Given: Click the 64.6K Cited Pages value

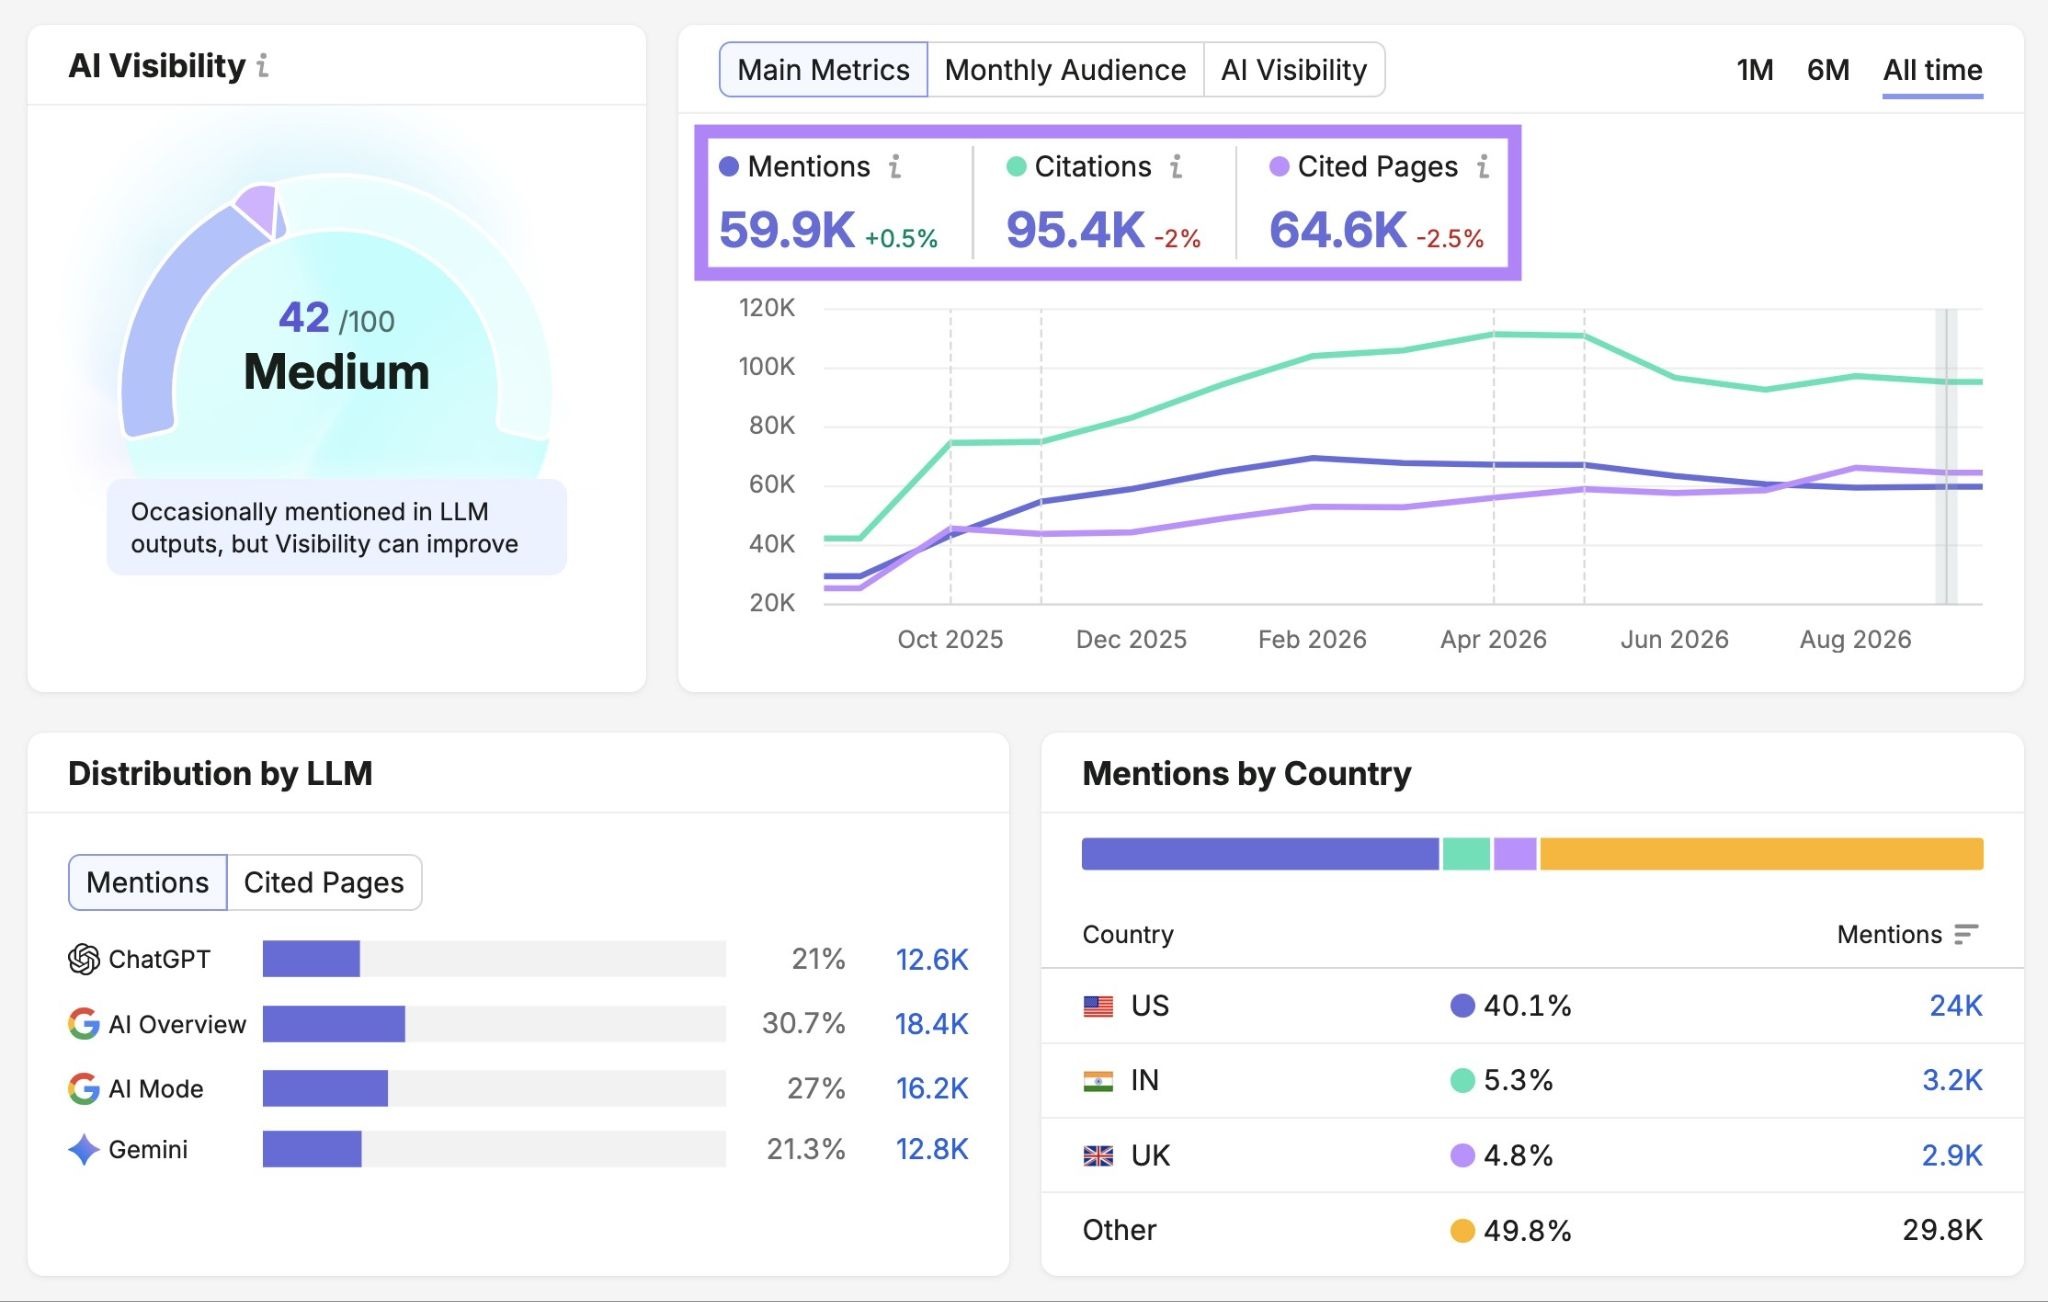Looking at the screenshot, I should [1338, 231].
